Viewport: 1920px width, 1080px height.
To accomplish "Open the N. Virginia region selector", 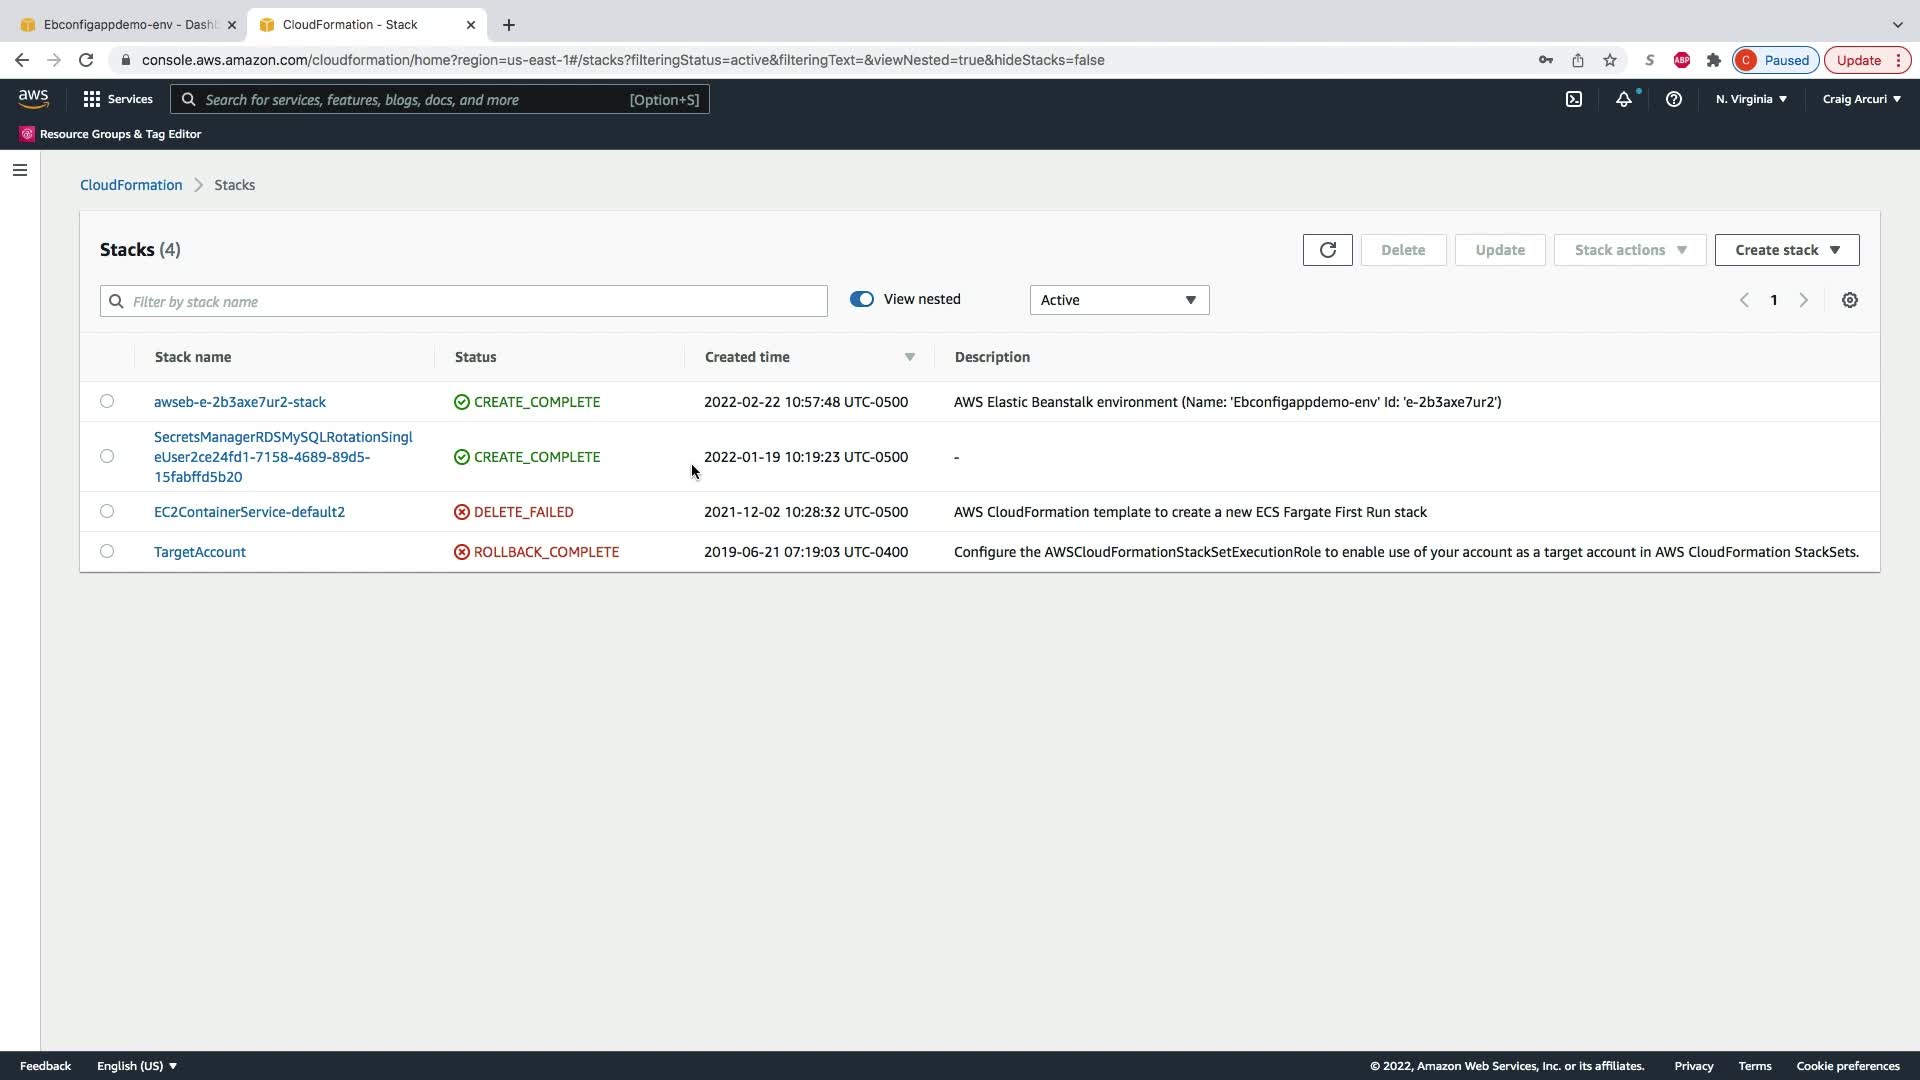I will click(1750, 99).
